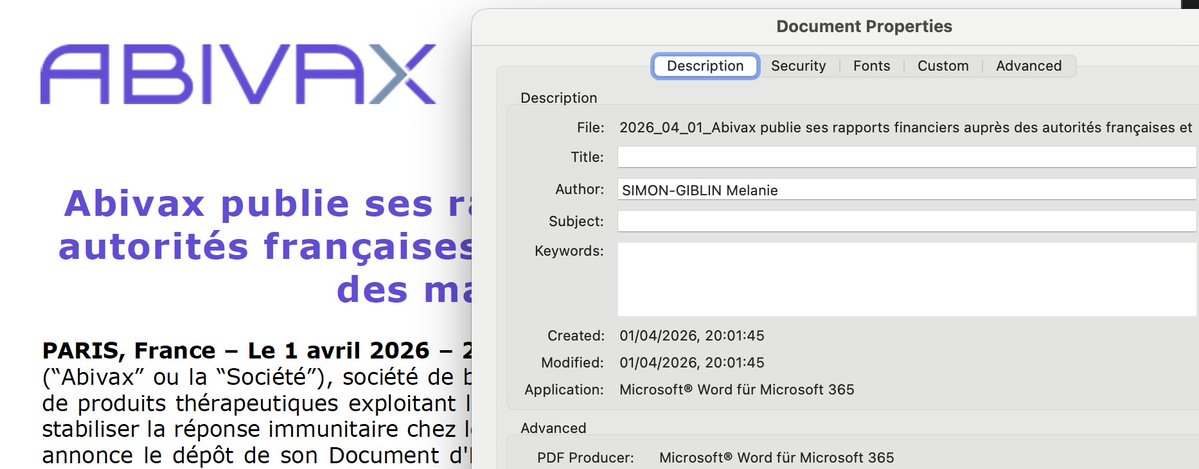Click into the Keywords text area
The image size is (1199, 469).
point(908,279)
